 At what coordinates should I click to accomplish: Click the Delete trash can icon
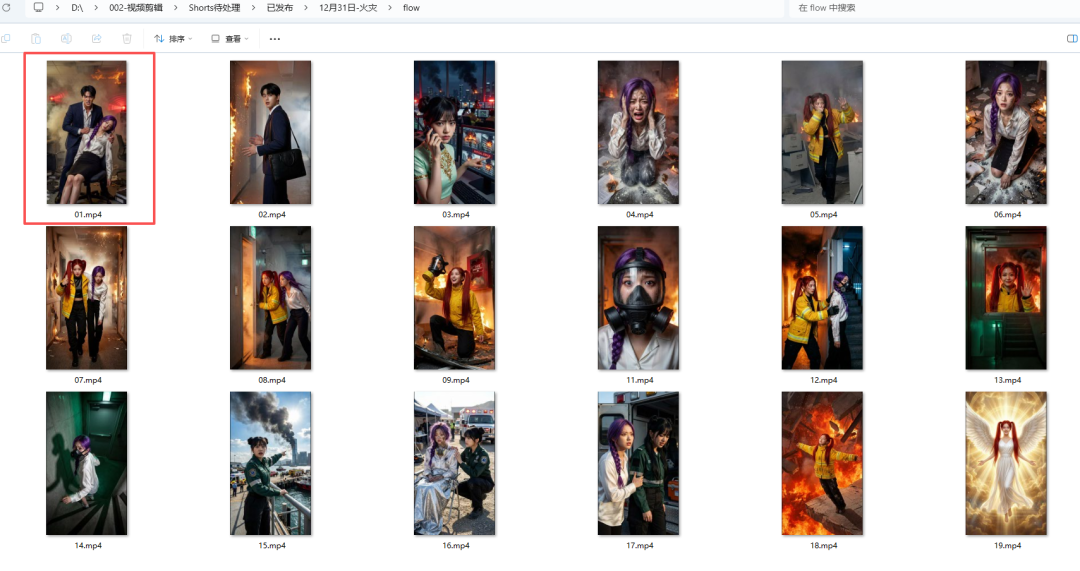tap(127, 39)
